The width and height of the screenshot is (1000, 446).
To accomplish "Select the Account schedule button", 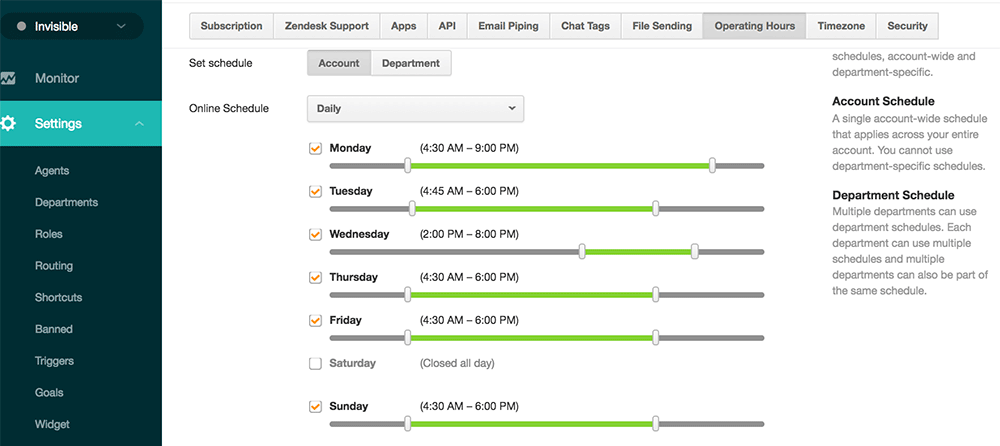I will (x=339, y=63).
